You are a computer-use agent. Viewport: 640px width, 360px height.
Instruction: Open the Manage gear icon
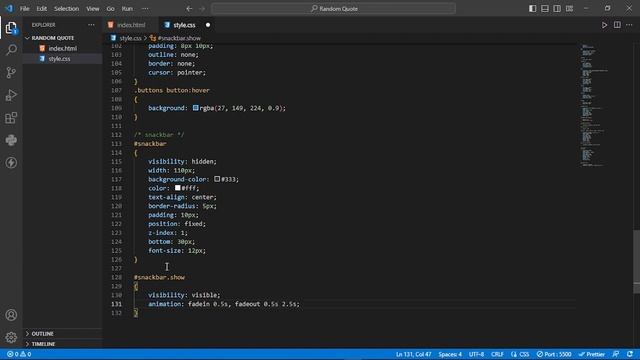tap(11, 337)
